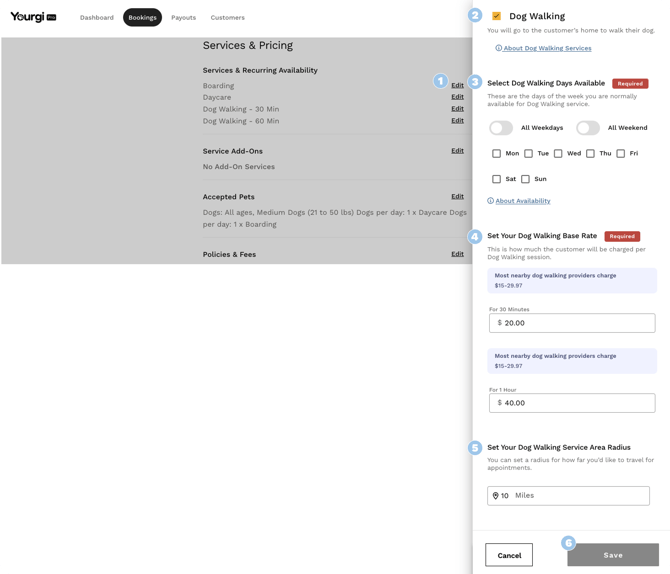Click the location pin icon in radius field

[x=495, y=496]
